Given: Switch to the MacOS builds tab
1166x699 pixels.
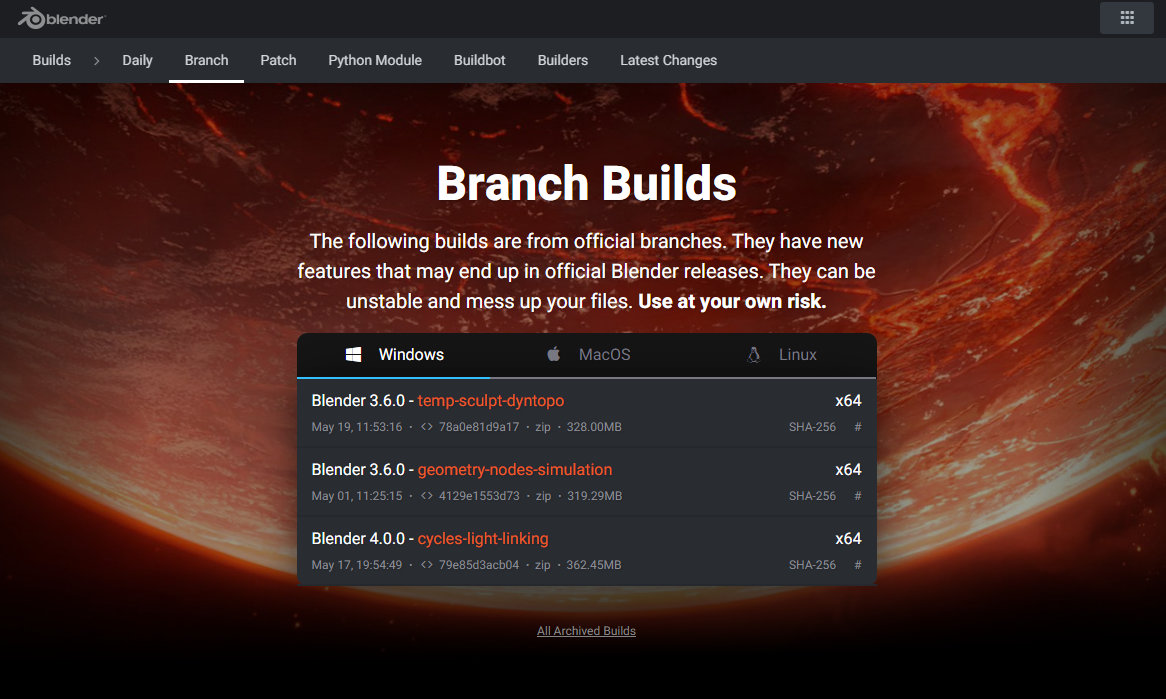Looking at the screenshot, I should [x=604, y=355].
